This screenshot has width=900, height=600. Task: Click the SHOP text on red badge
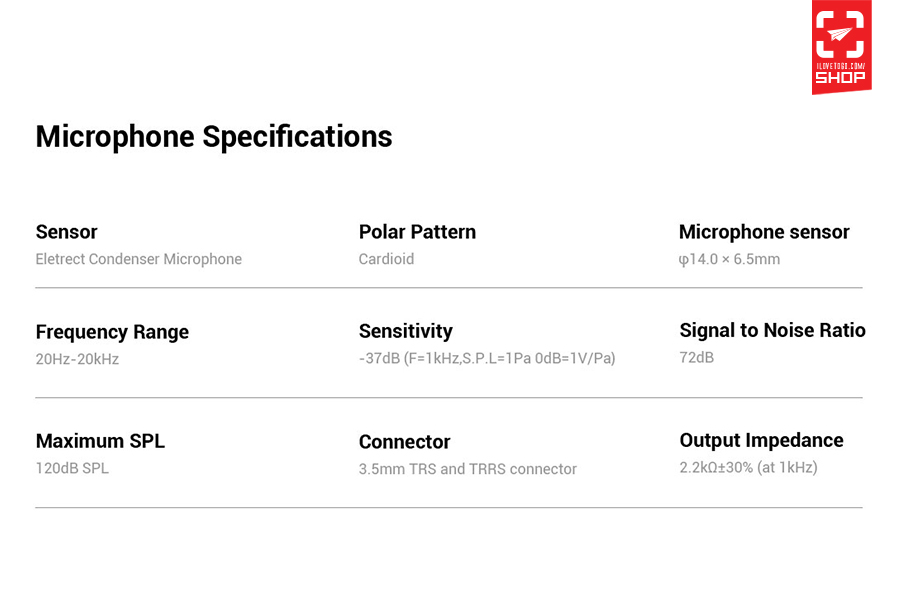(841, 78)
